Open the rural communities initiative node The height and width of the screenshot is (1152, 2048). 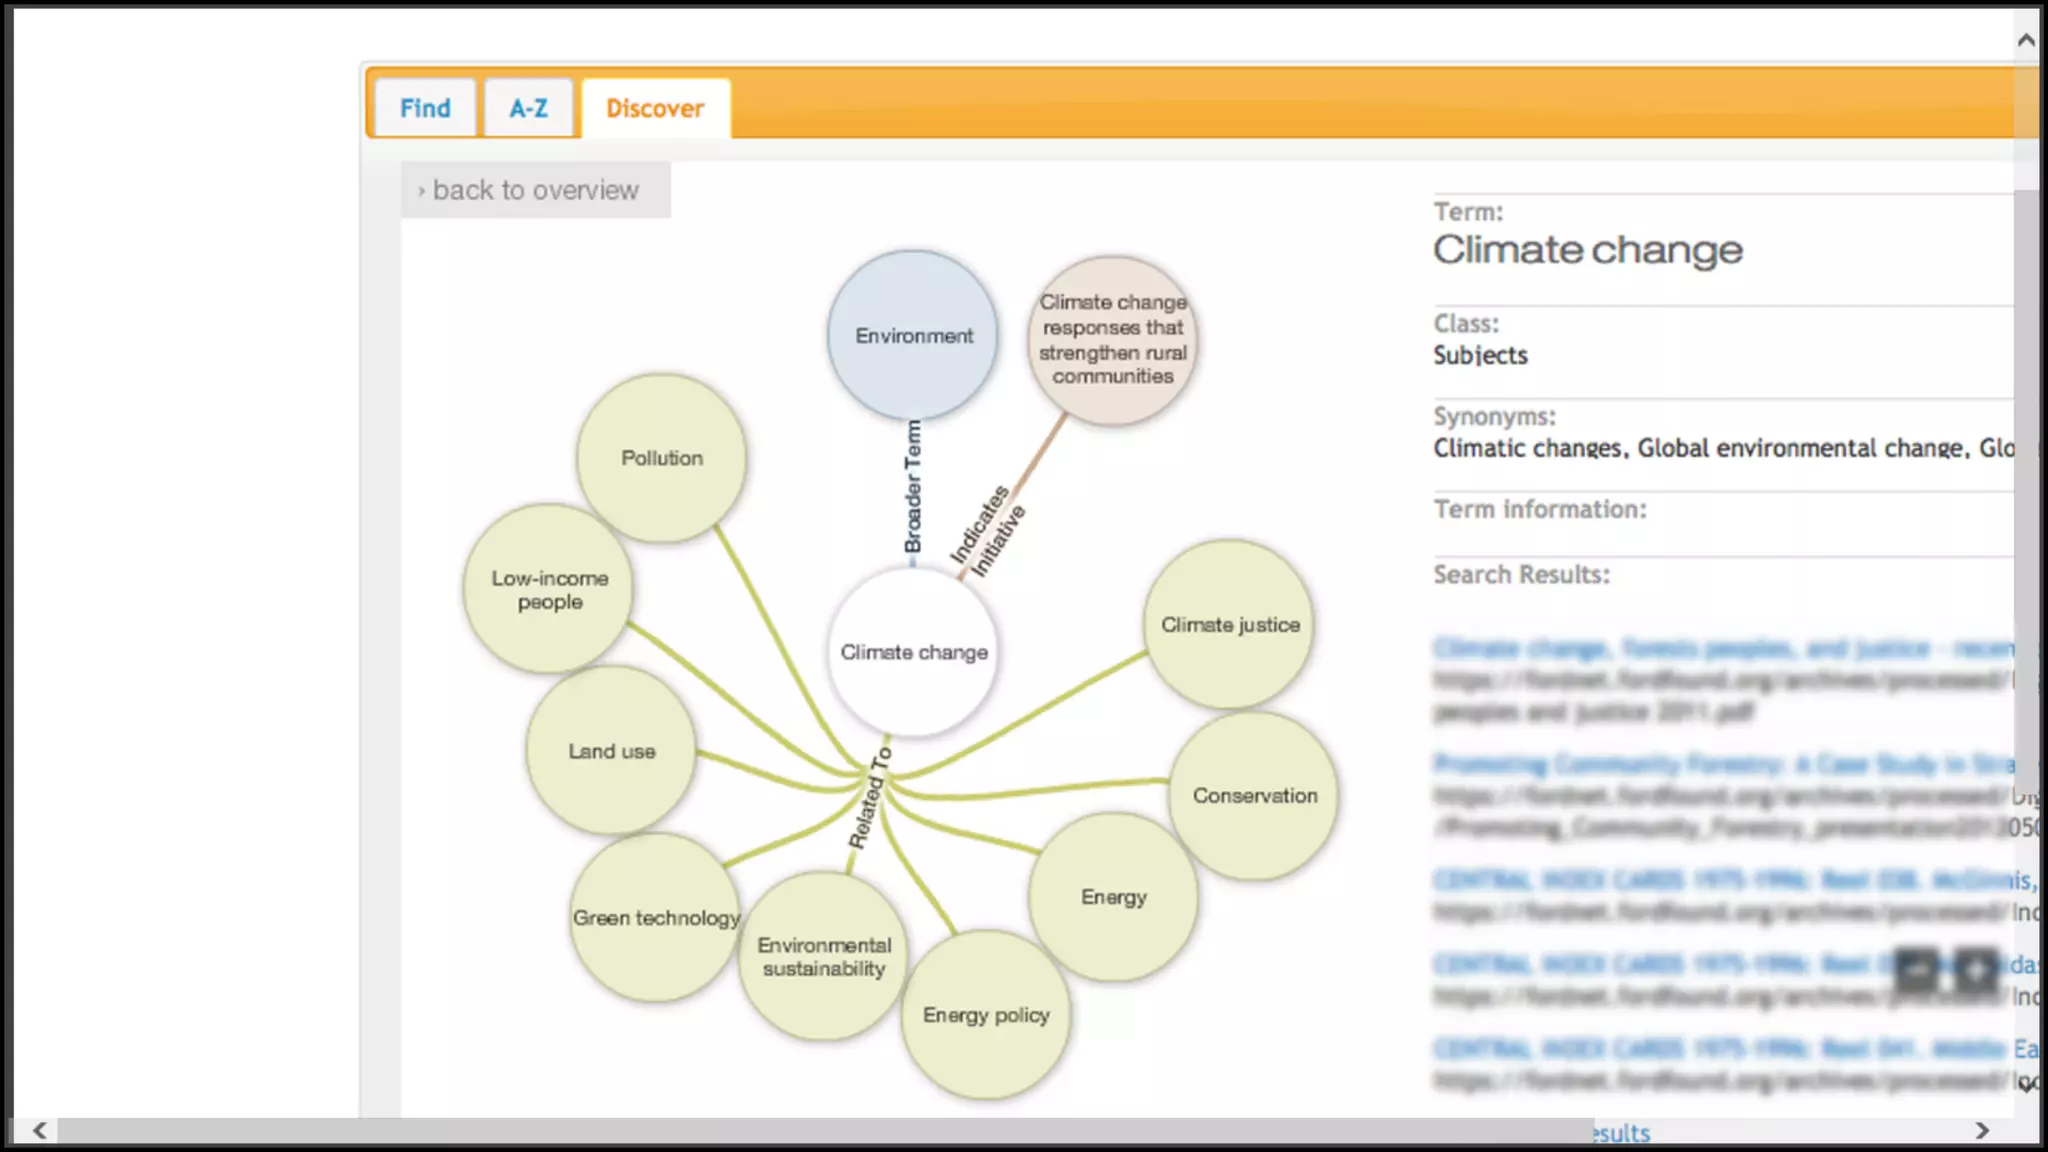point(1112,340)
